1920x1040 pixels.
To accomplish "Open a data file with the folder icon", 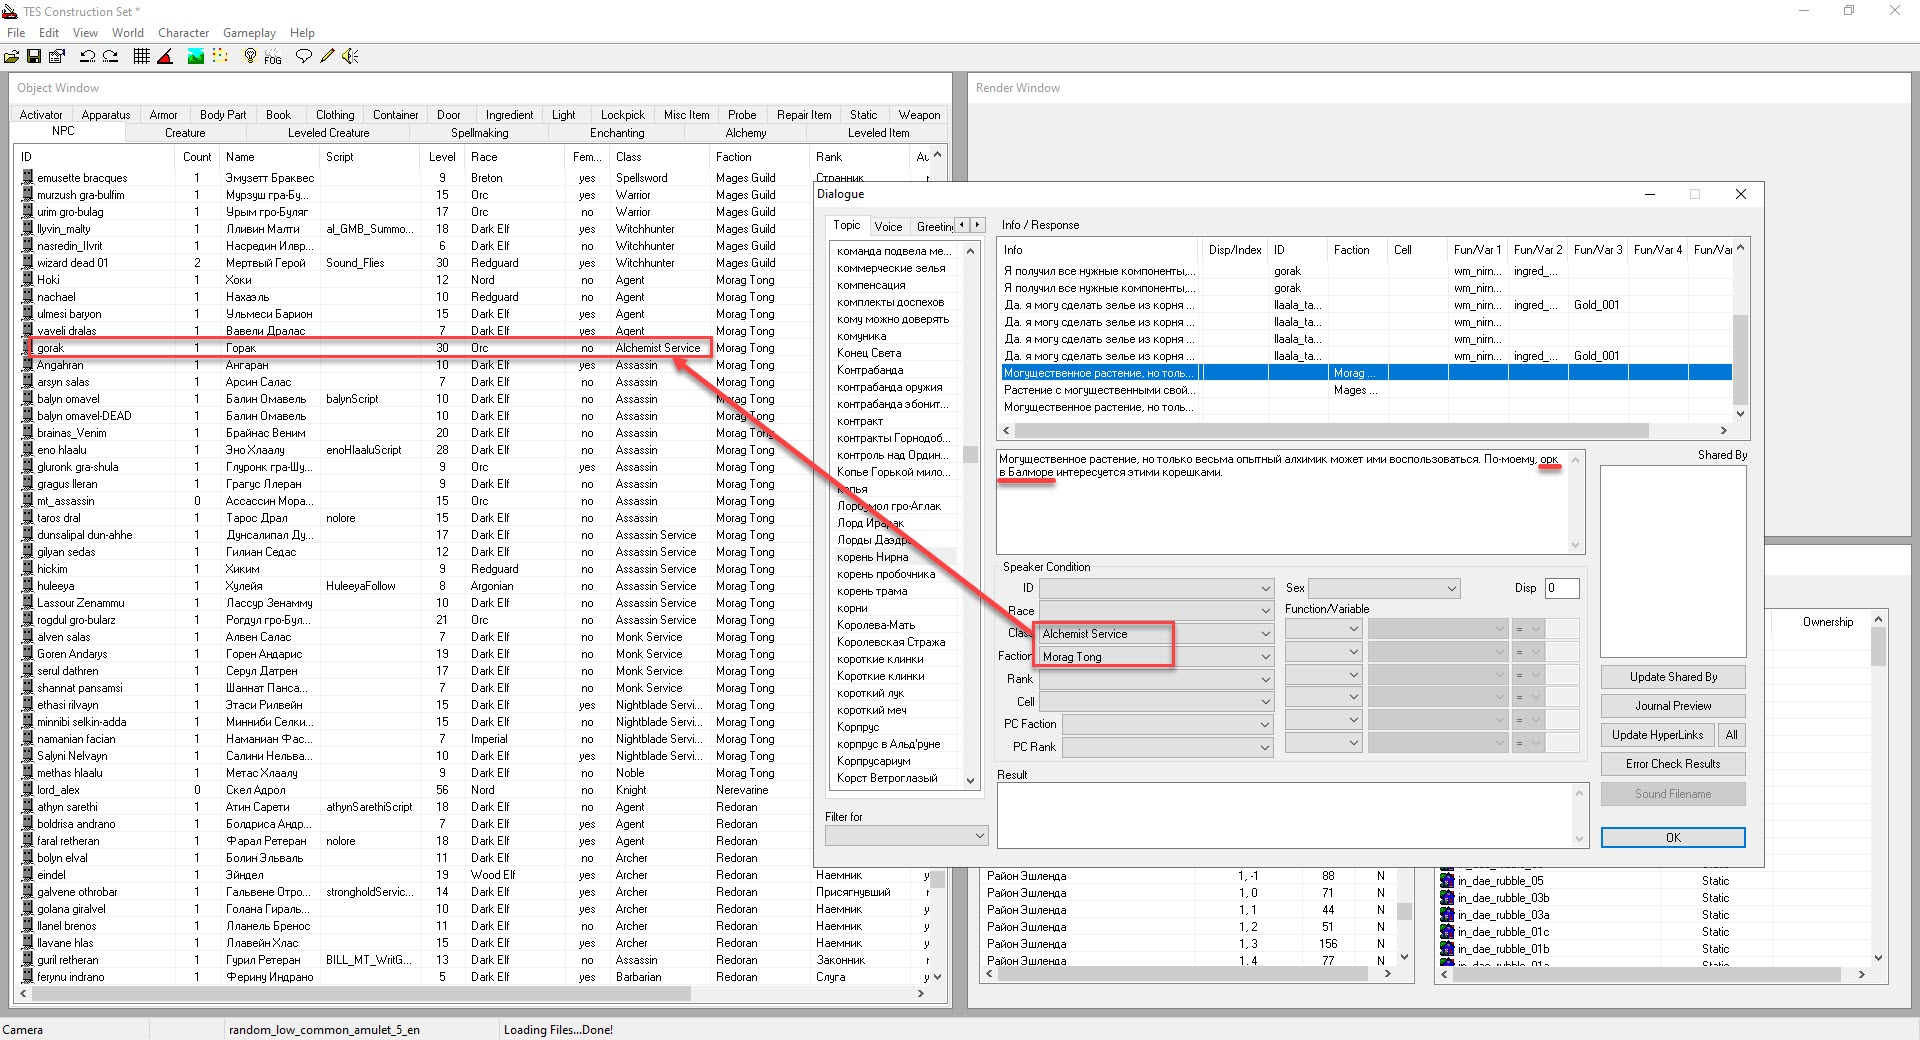I will [12, 56].
